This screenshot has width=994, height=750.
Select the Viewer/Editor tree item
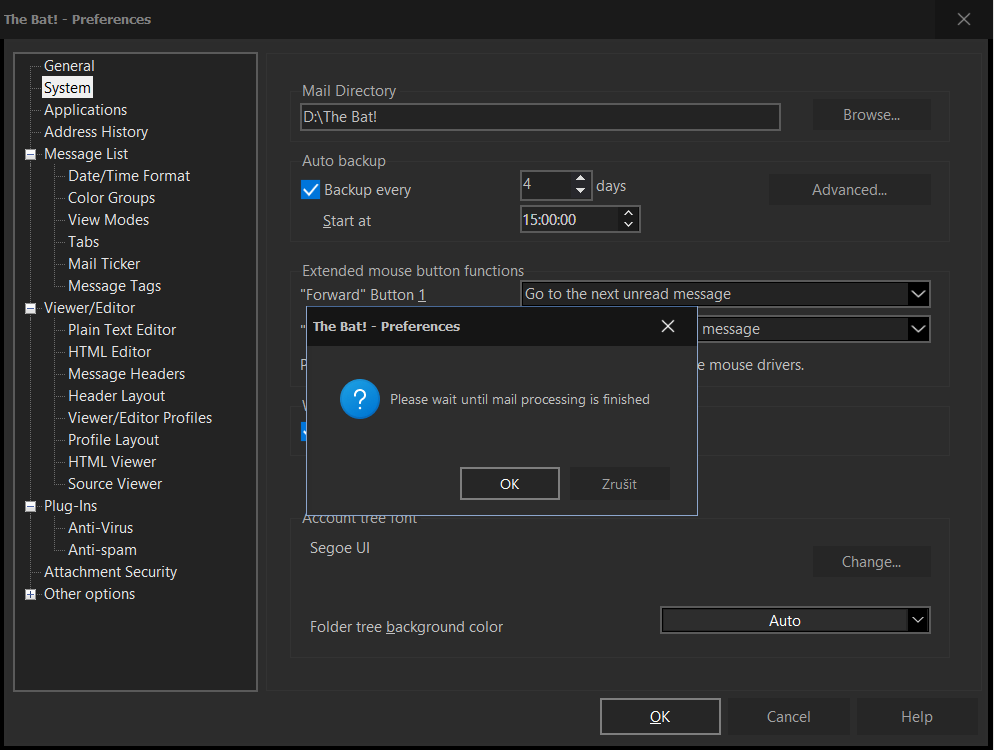pos(89,308)
